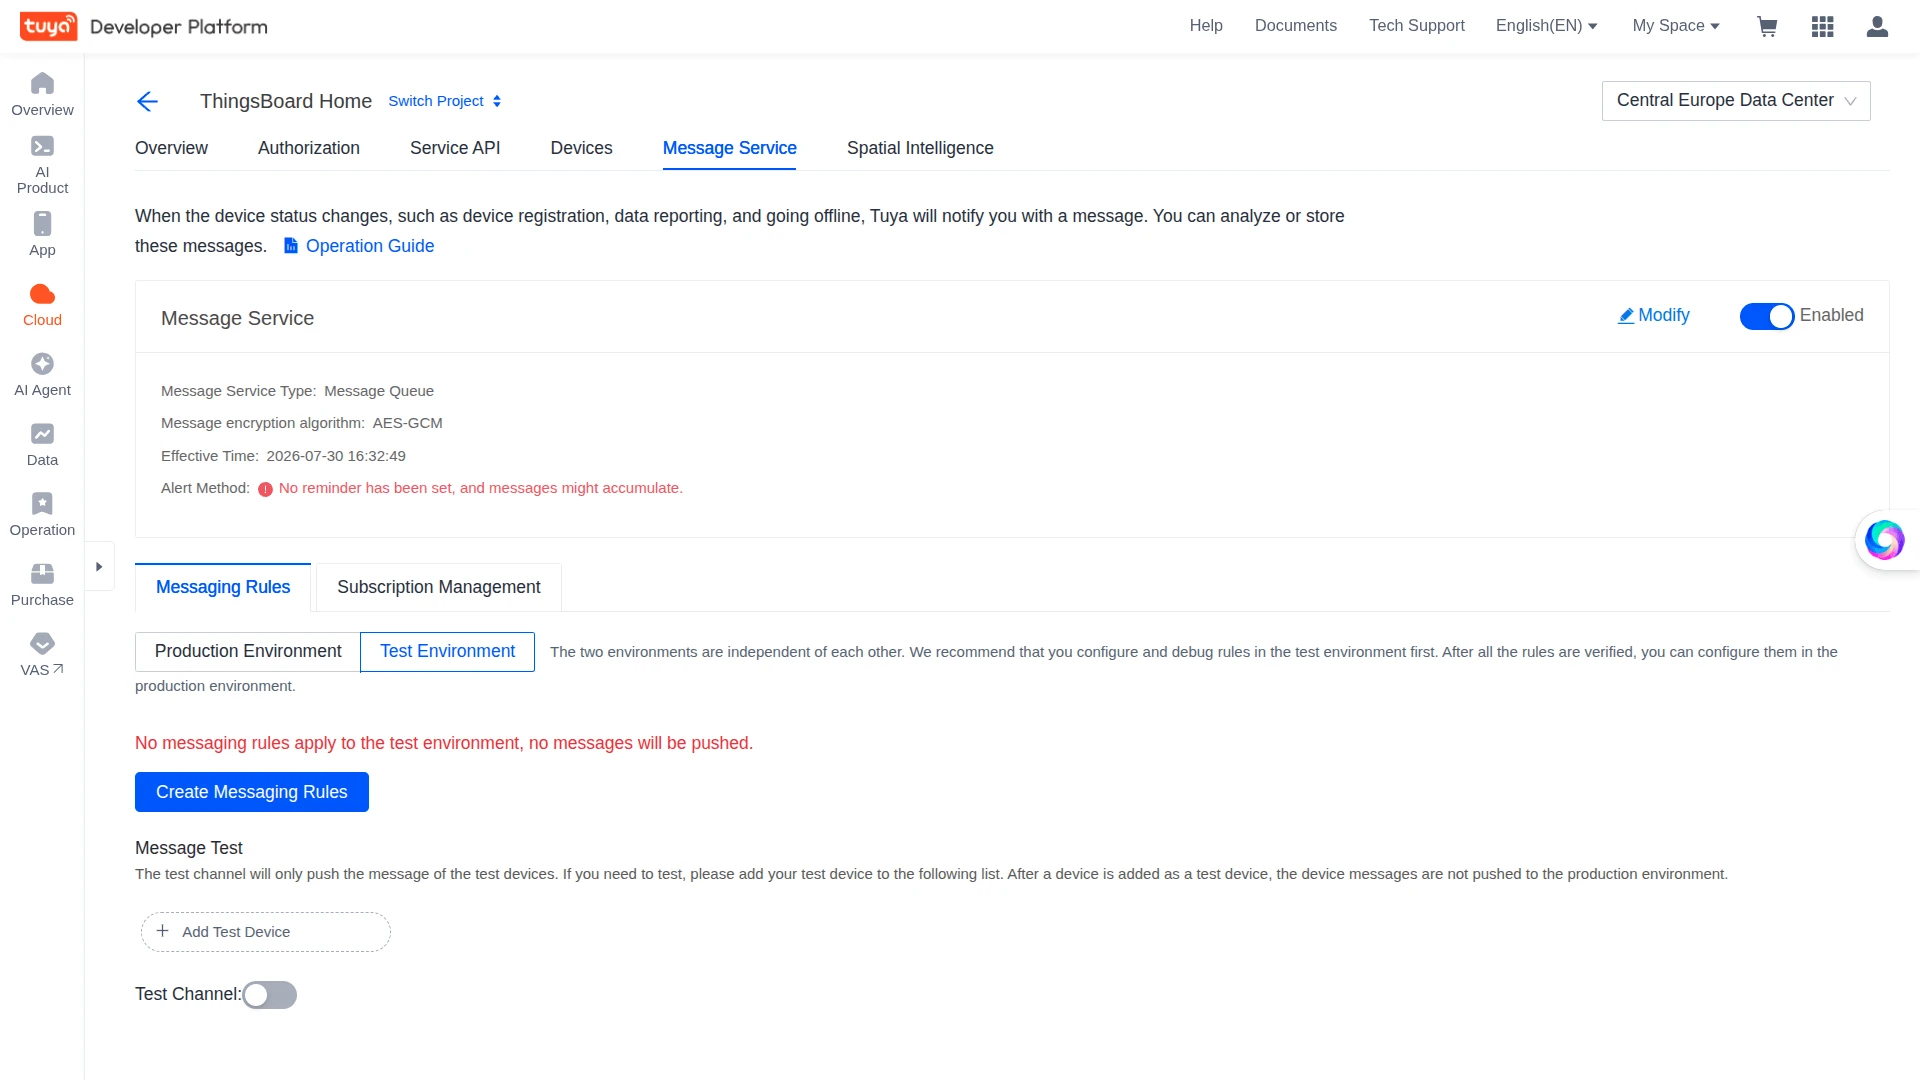Open the Operation Guide link
This screenshot has height=1080, width=1920.
(x=370, y=246)
